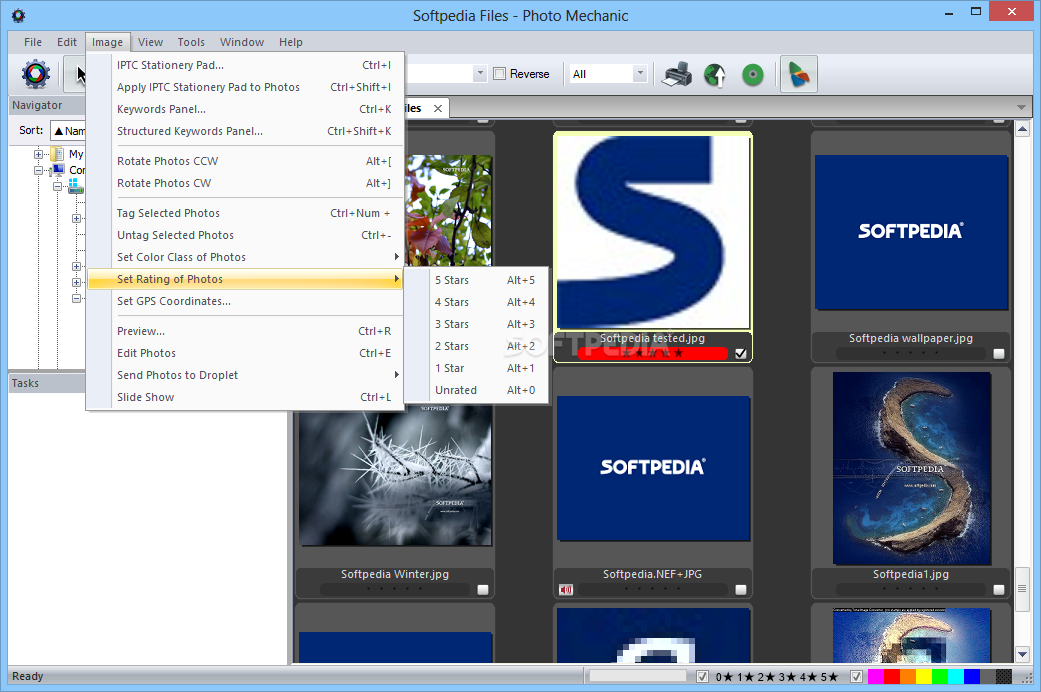
Task: Tag Softpedia wallpaper.jpg with its checkbox
Action: click(999, 354)
